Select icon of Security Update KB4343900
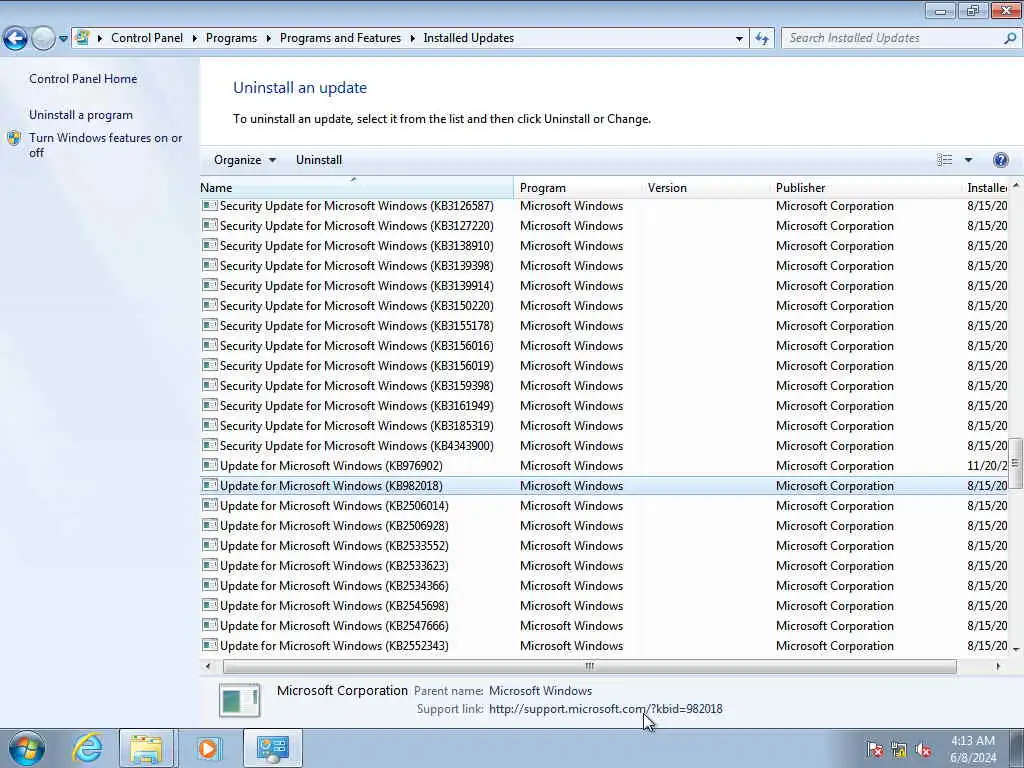1024x768 pixels. (x=210, y=445)
